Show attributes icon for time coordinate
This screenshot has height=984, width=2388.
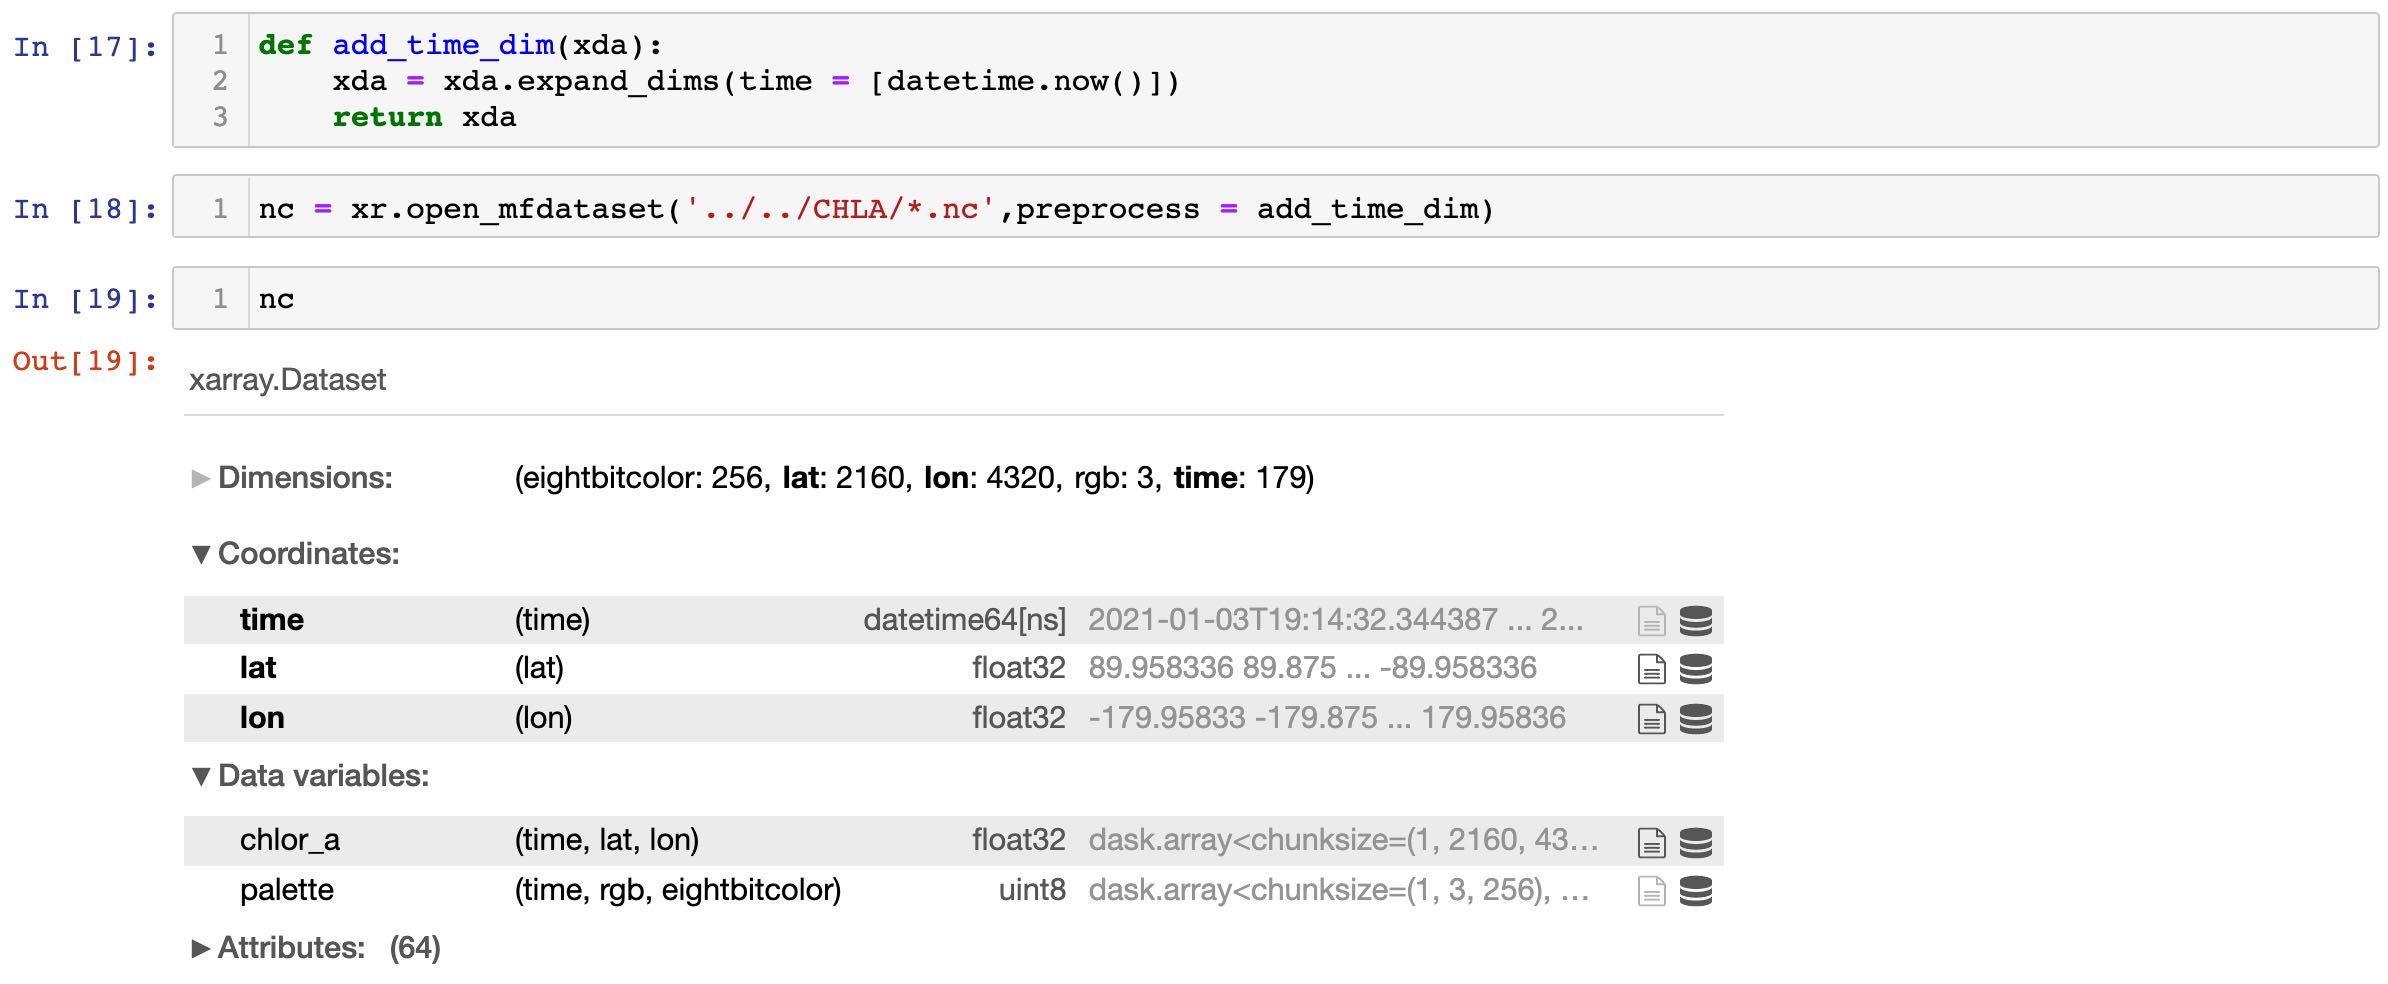coord(1651,621)
